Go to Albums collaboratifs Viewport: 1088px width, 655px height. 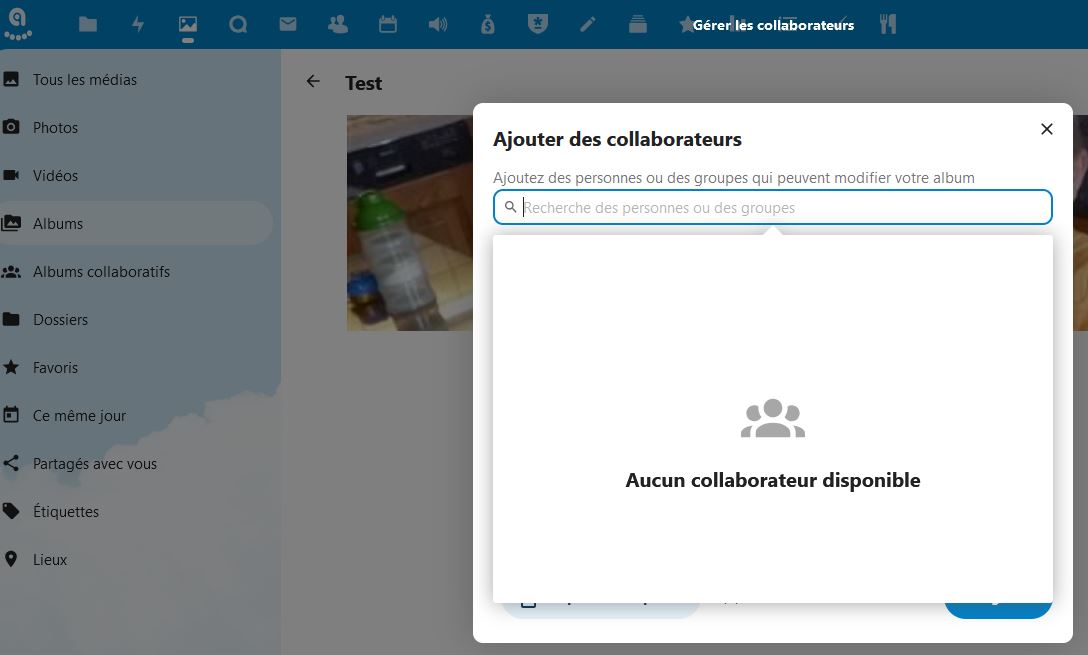pyautogui.click(x=101, y=272)
